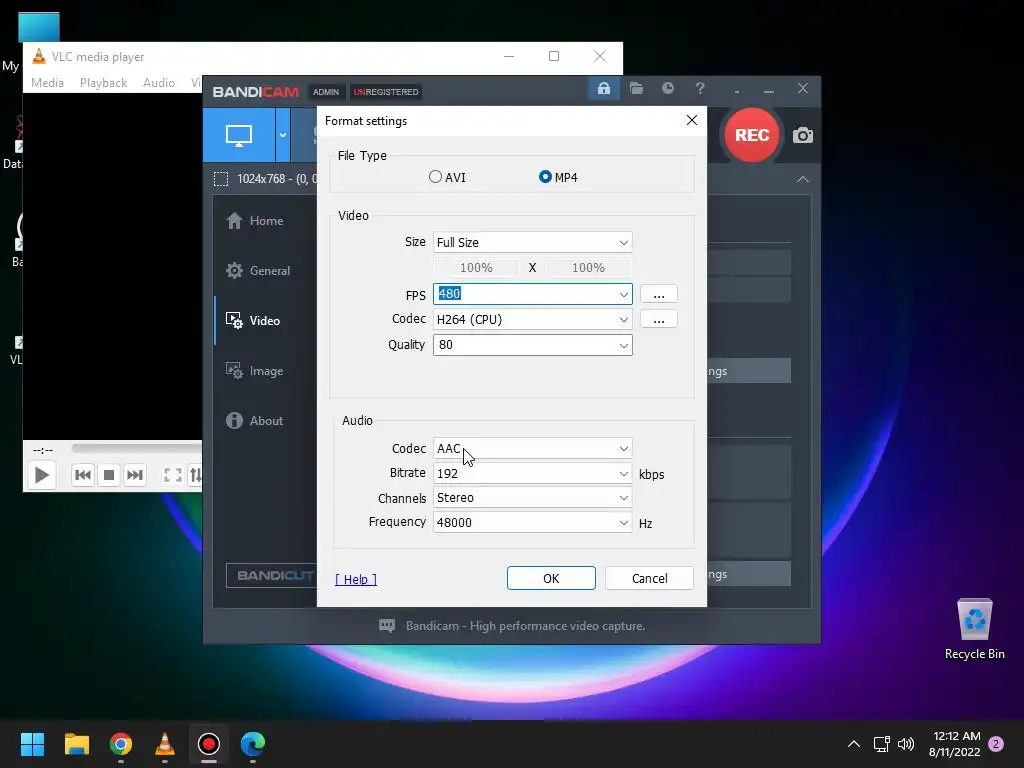
Task: Open the notification badge showing 2
Action: coord(996,744)
